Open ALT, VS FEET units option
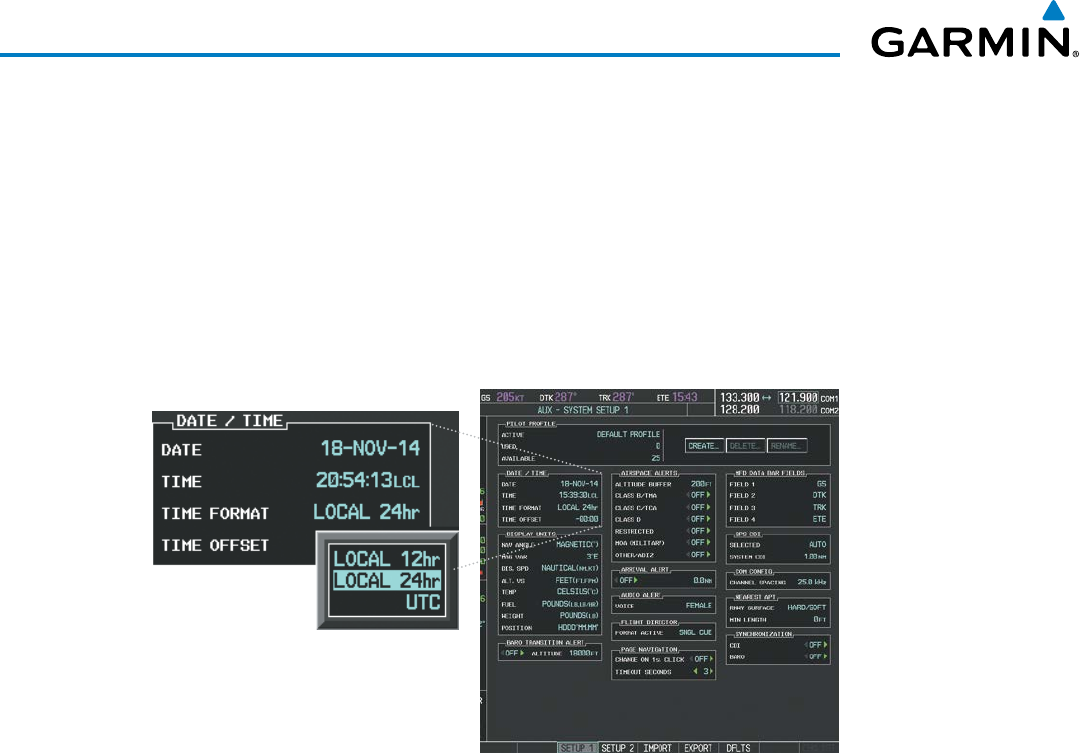The image size is (1080, 753). pyautogui.click(x=577, y=580)
